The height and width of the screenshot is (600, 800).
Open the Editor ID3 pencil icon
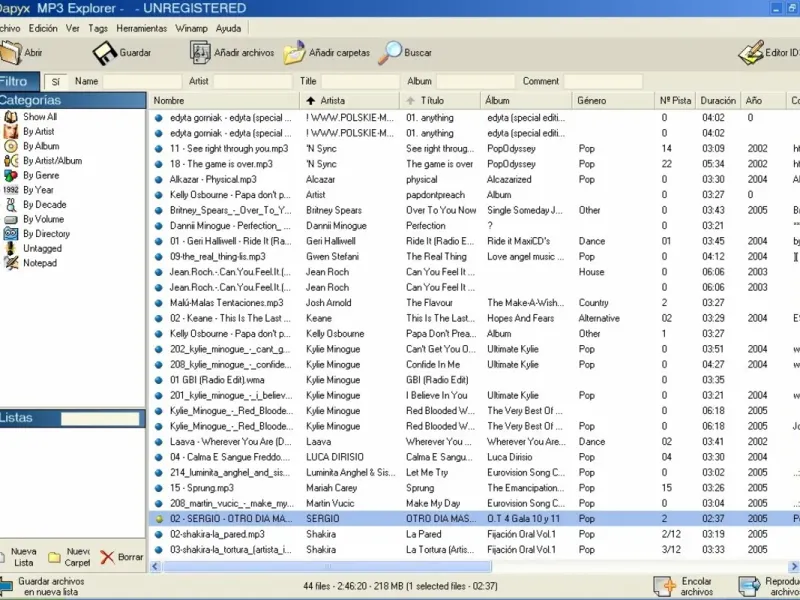click(751, 53)
